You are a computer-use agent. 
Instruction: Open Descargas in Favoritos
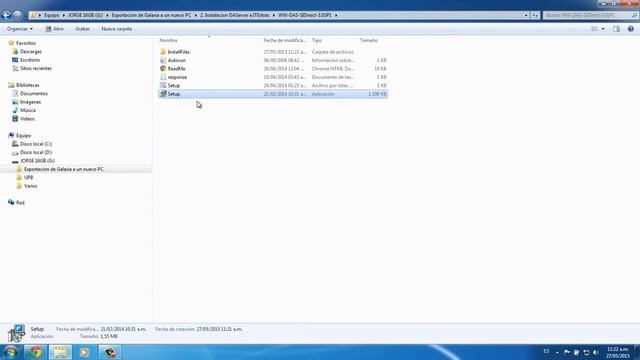pyautogui.click(x=31, y=51)
